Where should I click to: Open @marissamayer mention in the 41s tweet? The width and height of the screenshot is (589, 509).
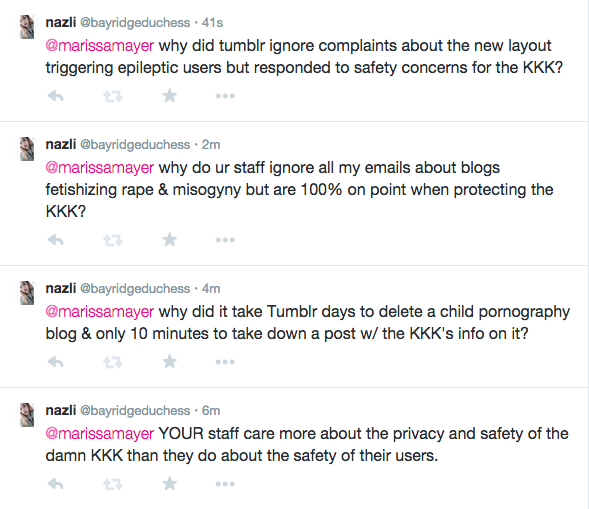click(100, 46)
